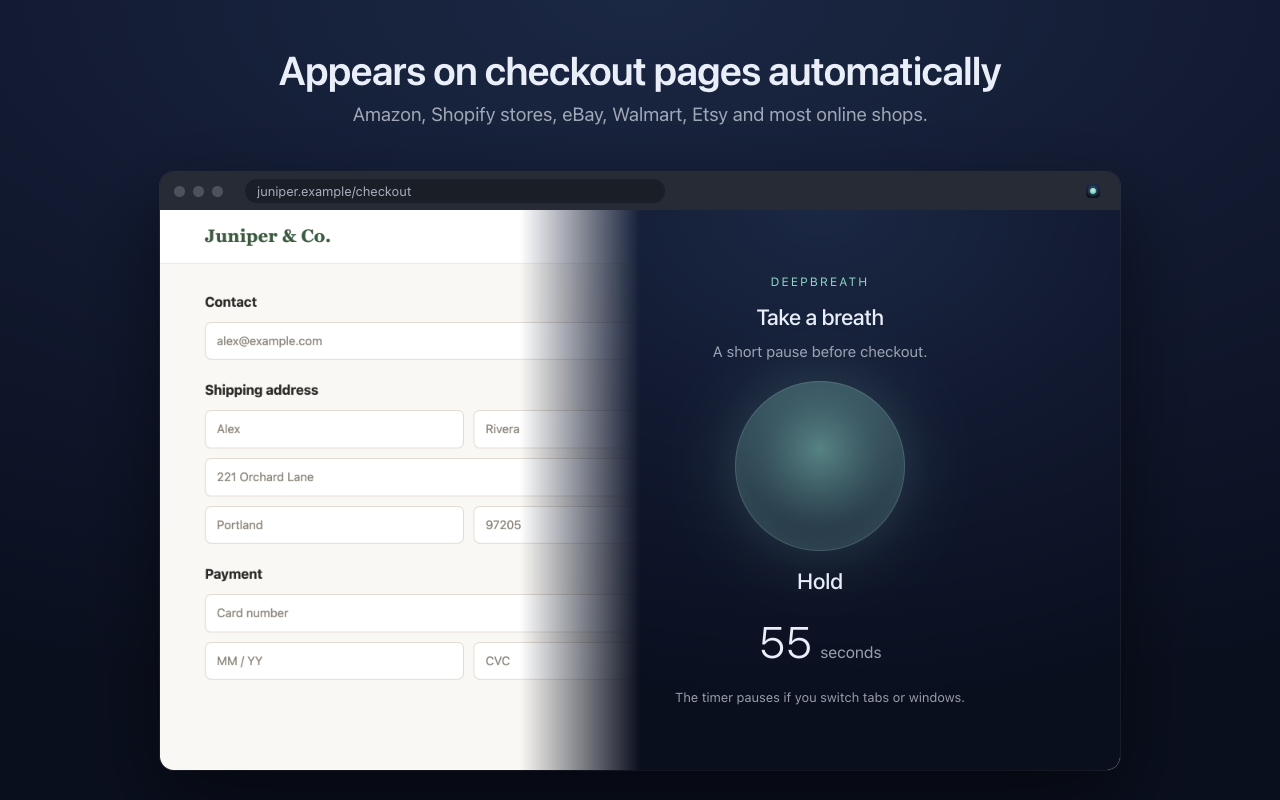This screenshot has height=800, width=1280.
Task: Click the 'Shipping address' section heading
Action: click(x=262, y=390)
